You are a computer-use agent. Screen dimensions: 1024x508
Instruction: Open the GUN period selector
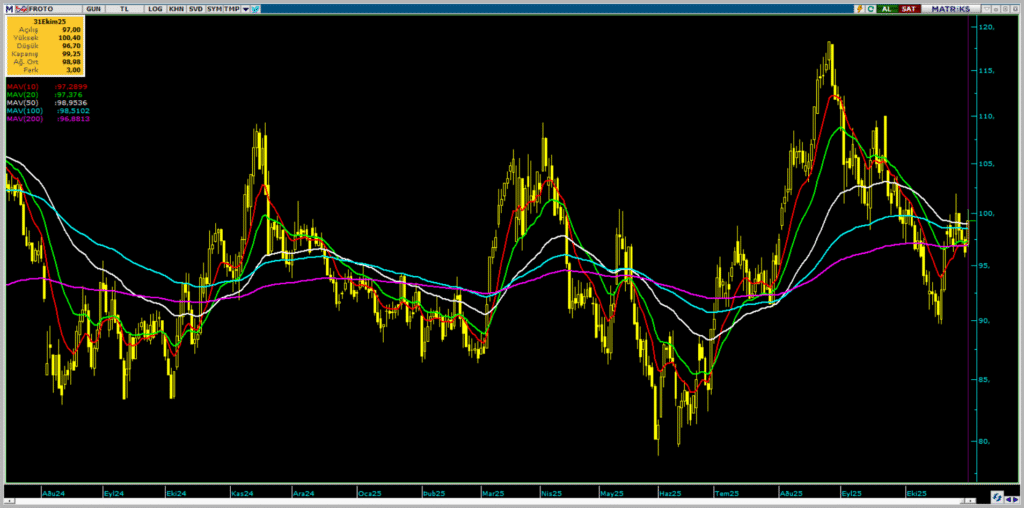[94, 8]
